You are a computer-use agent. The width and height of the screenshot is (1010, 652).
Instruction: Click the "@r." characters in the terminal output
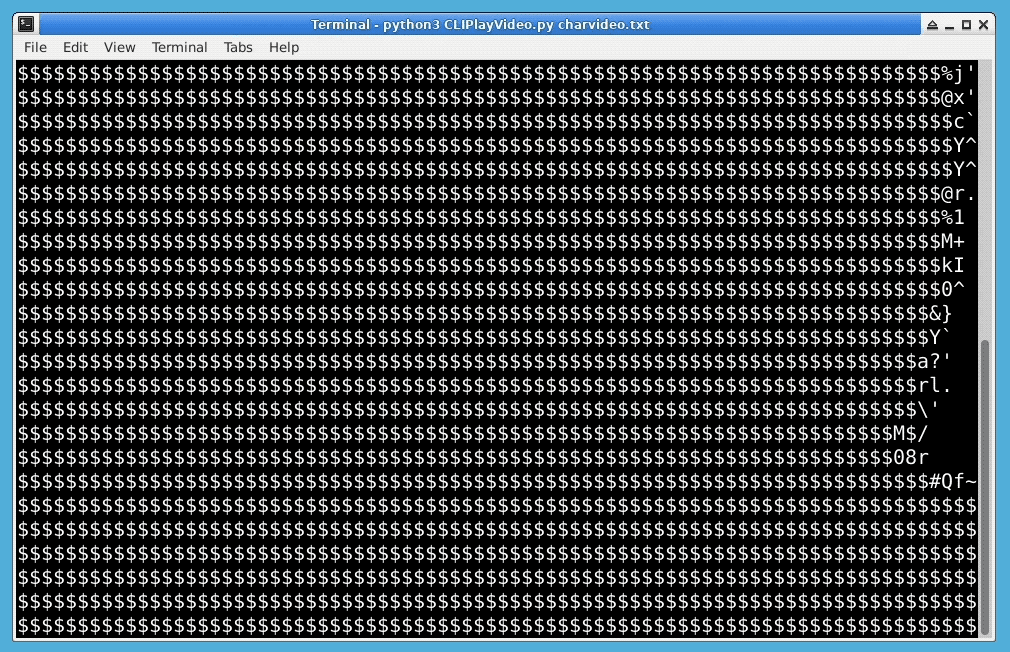point(958,193)
